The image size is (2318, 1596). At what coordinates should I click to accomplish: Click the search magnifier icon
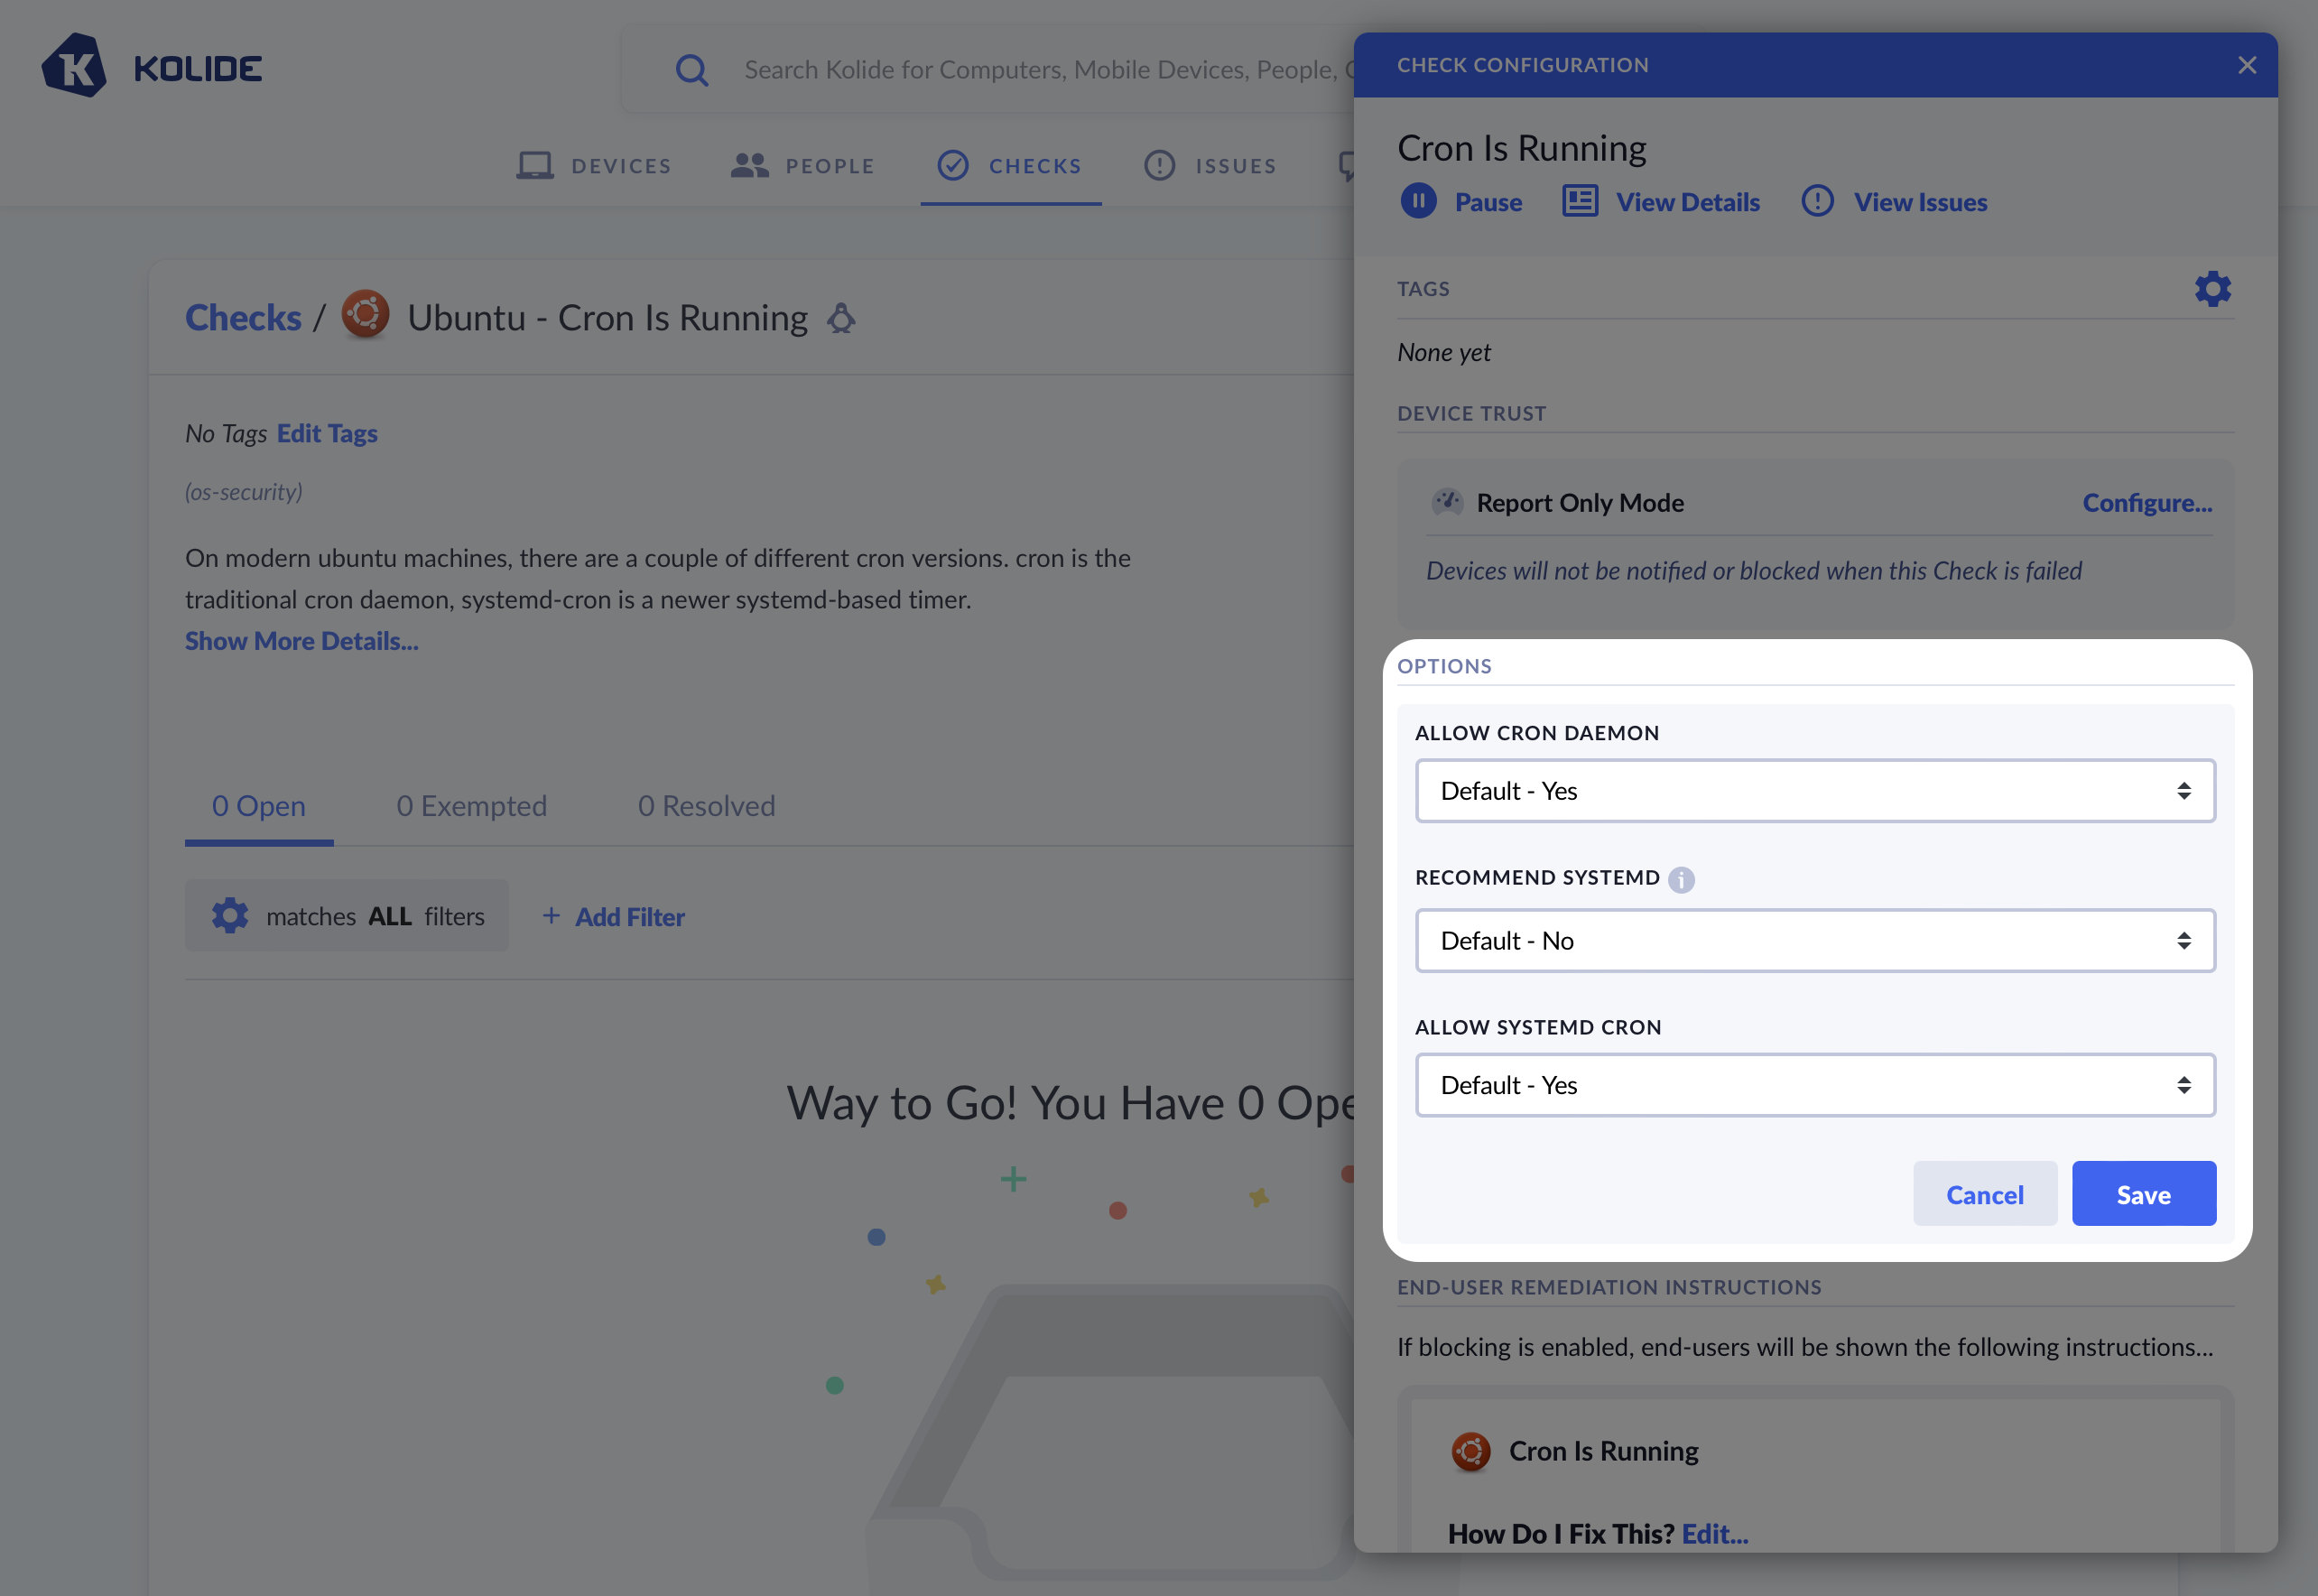click(691, 70)
